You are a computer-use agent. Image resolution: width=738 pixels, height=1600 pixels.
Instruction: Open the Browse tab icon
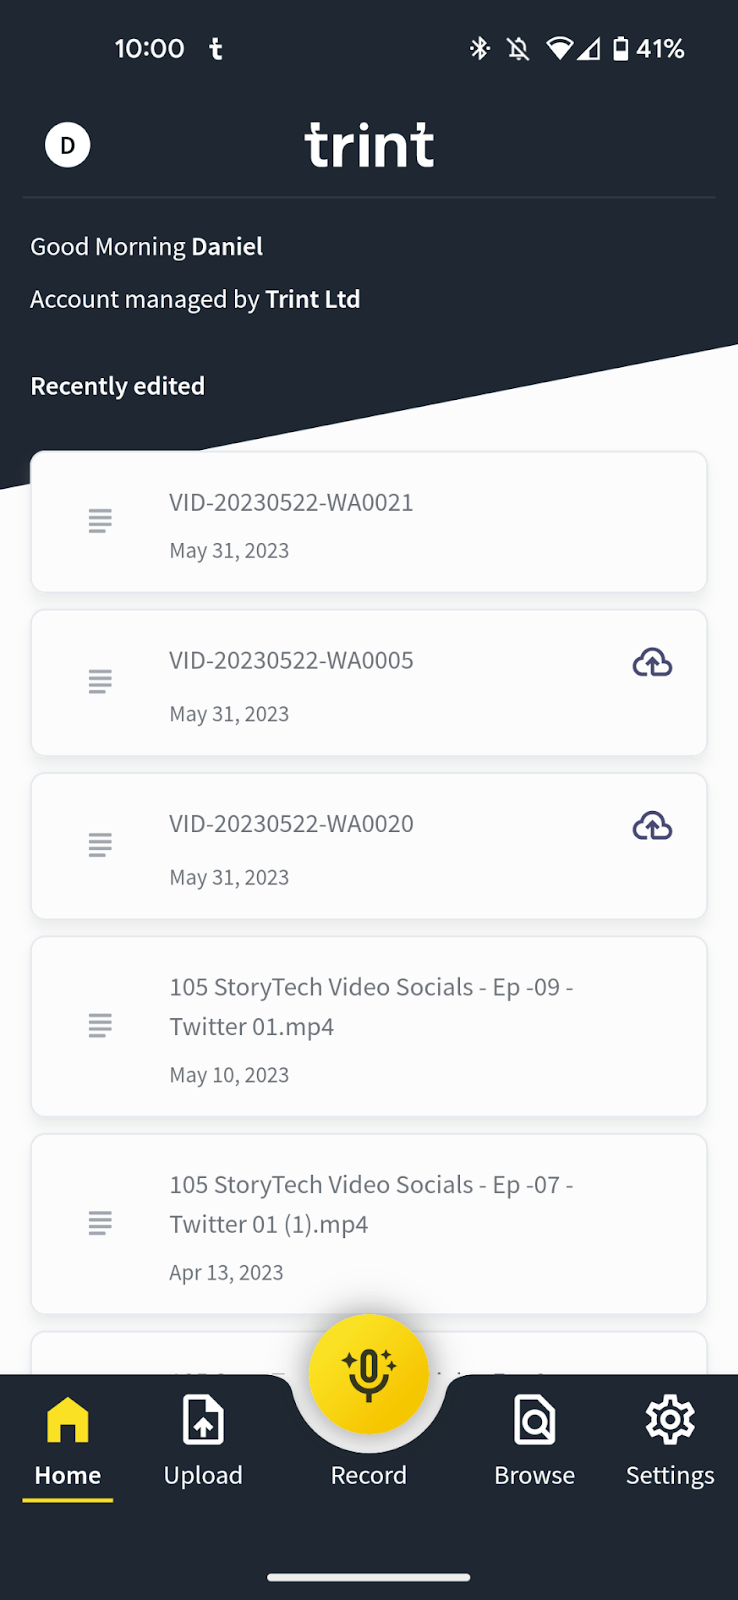(534, 1420)
